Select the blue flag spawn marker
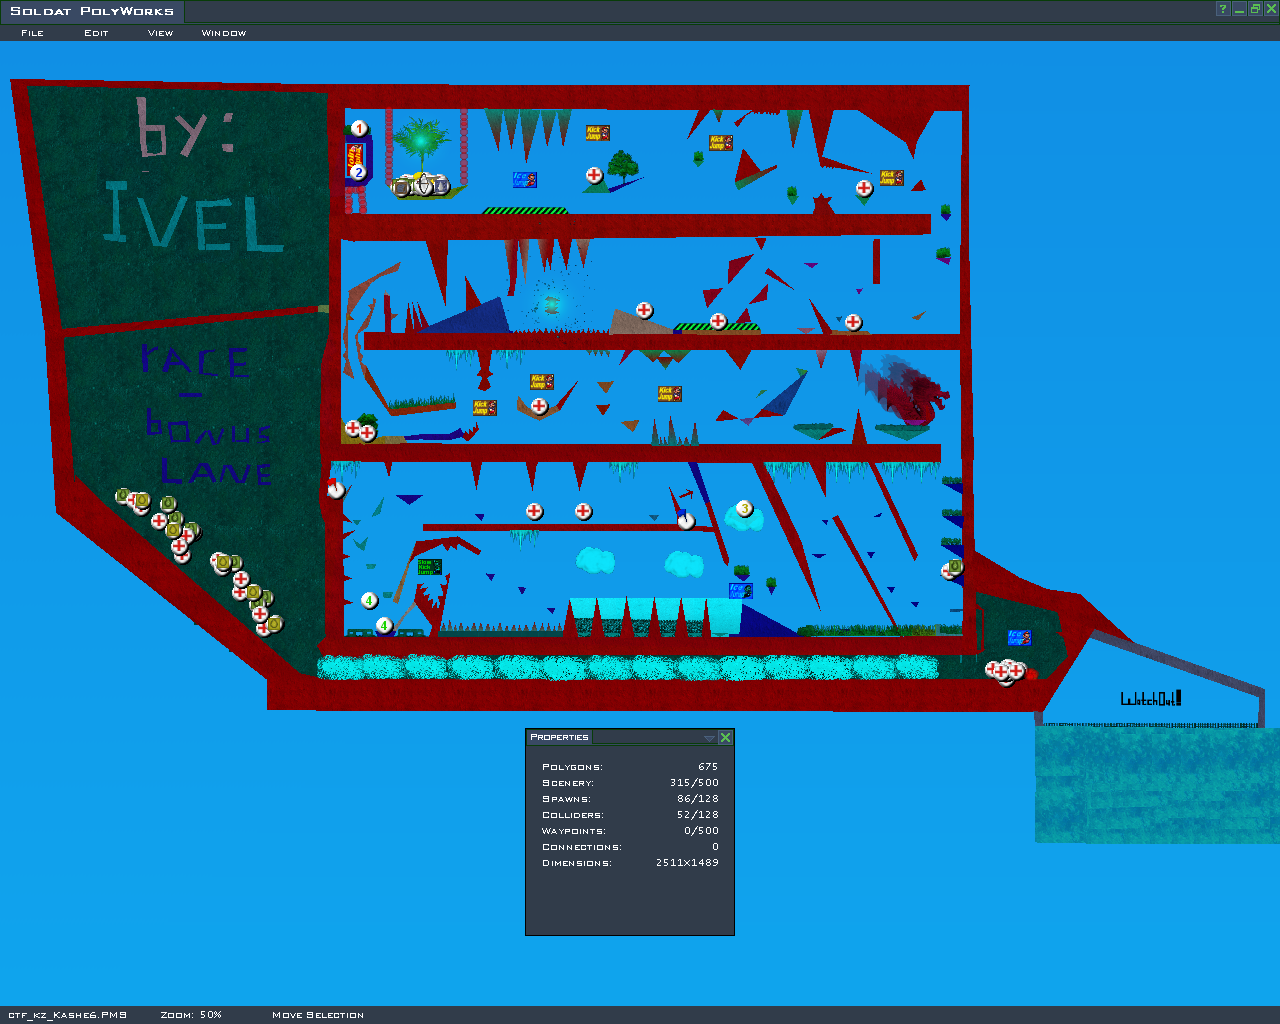 pos(686,520)
